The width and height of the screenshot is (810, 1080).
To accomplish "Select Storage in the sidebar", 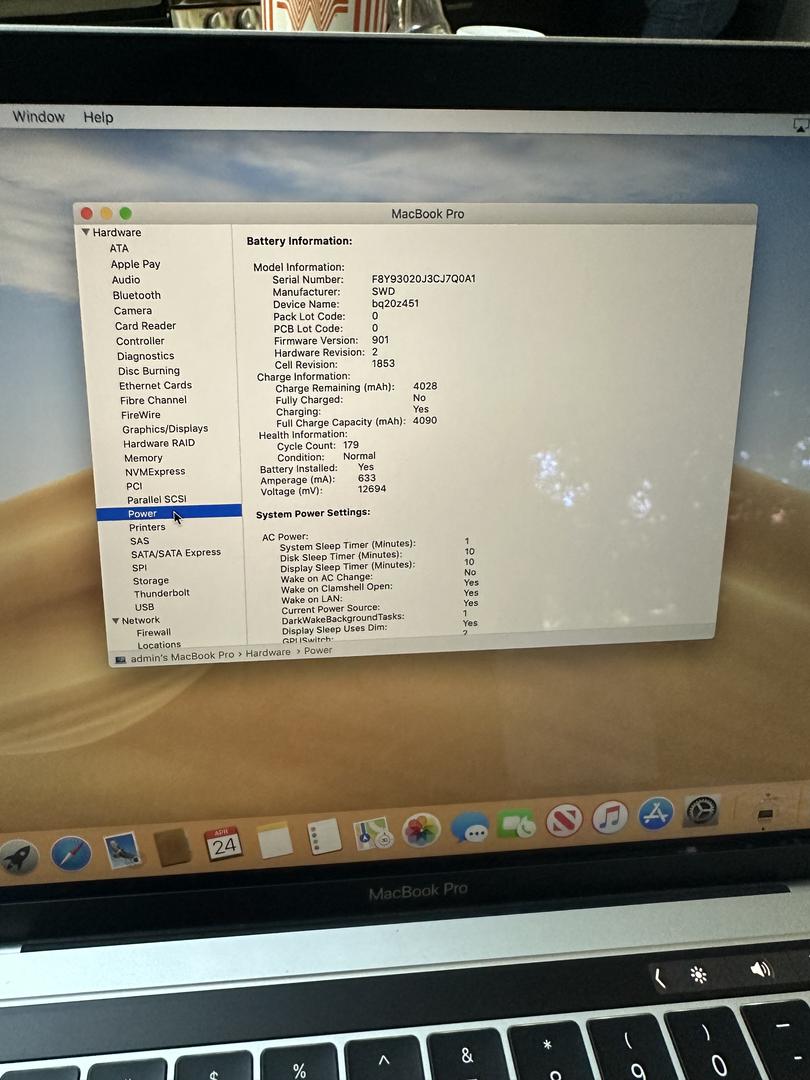I will tap(151, 581).
